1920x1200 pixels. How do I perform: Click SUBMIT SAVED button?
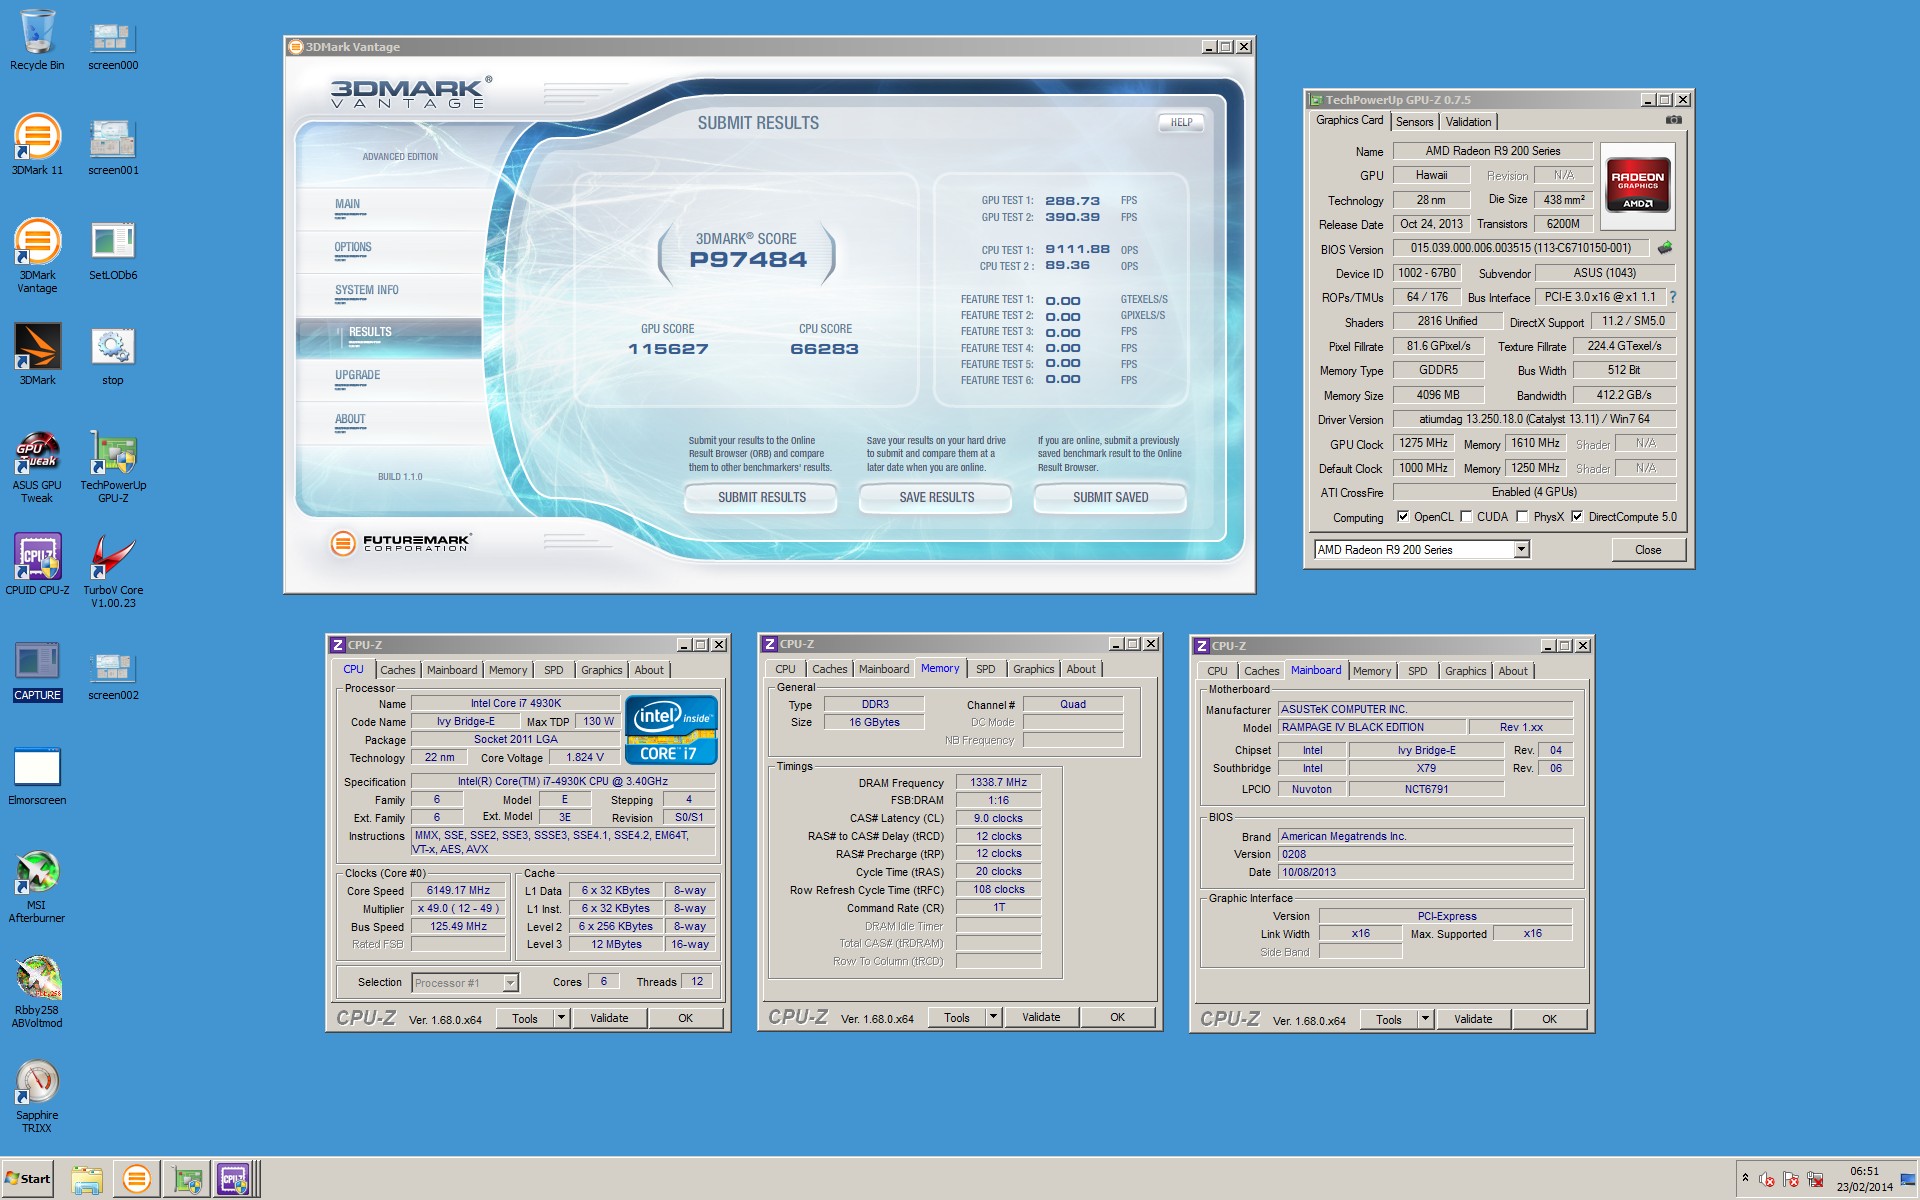click(1110, 497)
